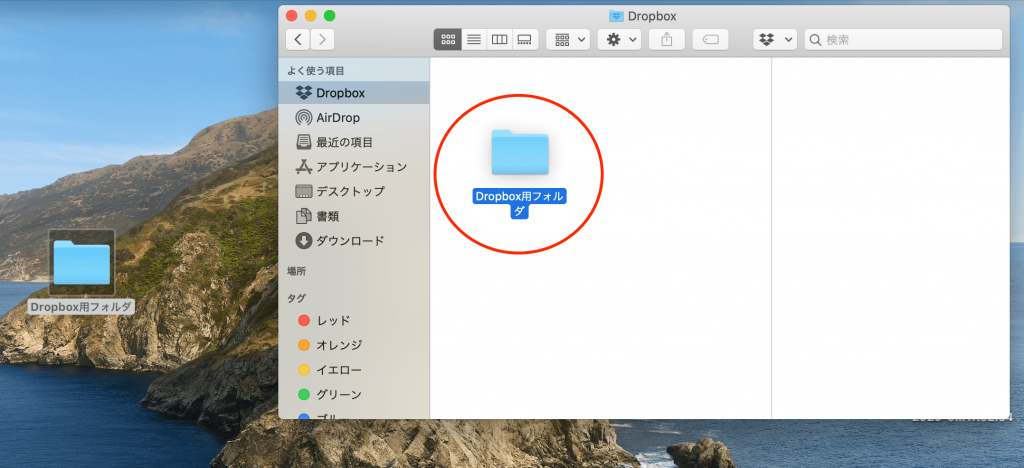1024x468 pixels.
Task: Click the recent items sidebar icon
Action: pos(304,142)
